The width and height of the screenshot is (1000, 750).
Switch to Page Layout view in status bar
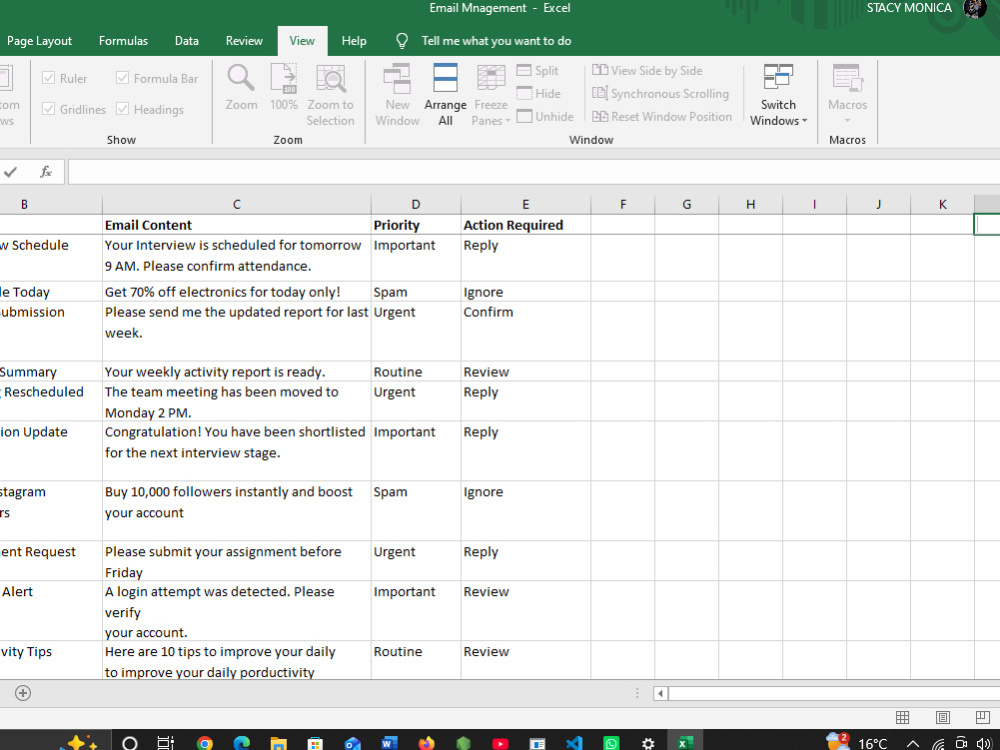pyautogui.click(x=943, y=717)
